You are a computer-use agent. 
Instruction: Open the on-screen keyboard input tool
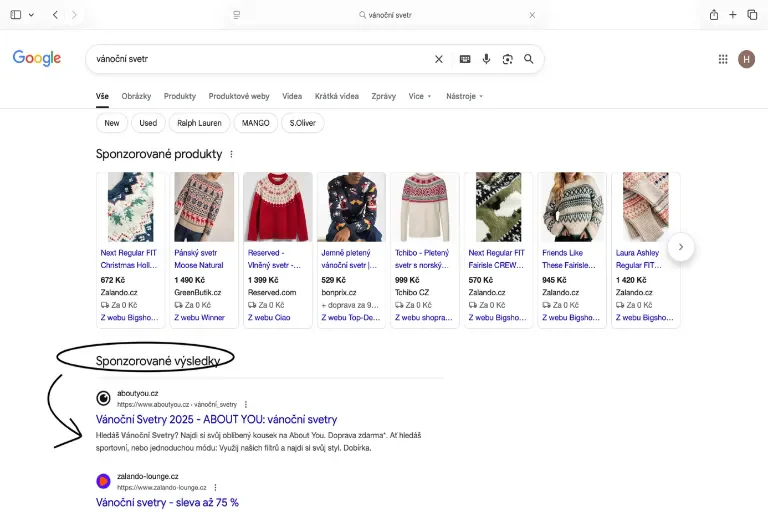465,59
